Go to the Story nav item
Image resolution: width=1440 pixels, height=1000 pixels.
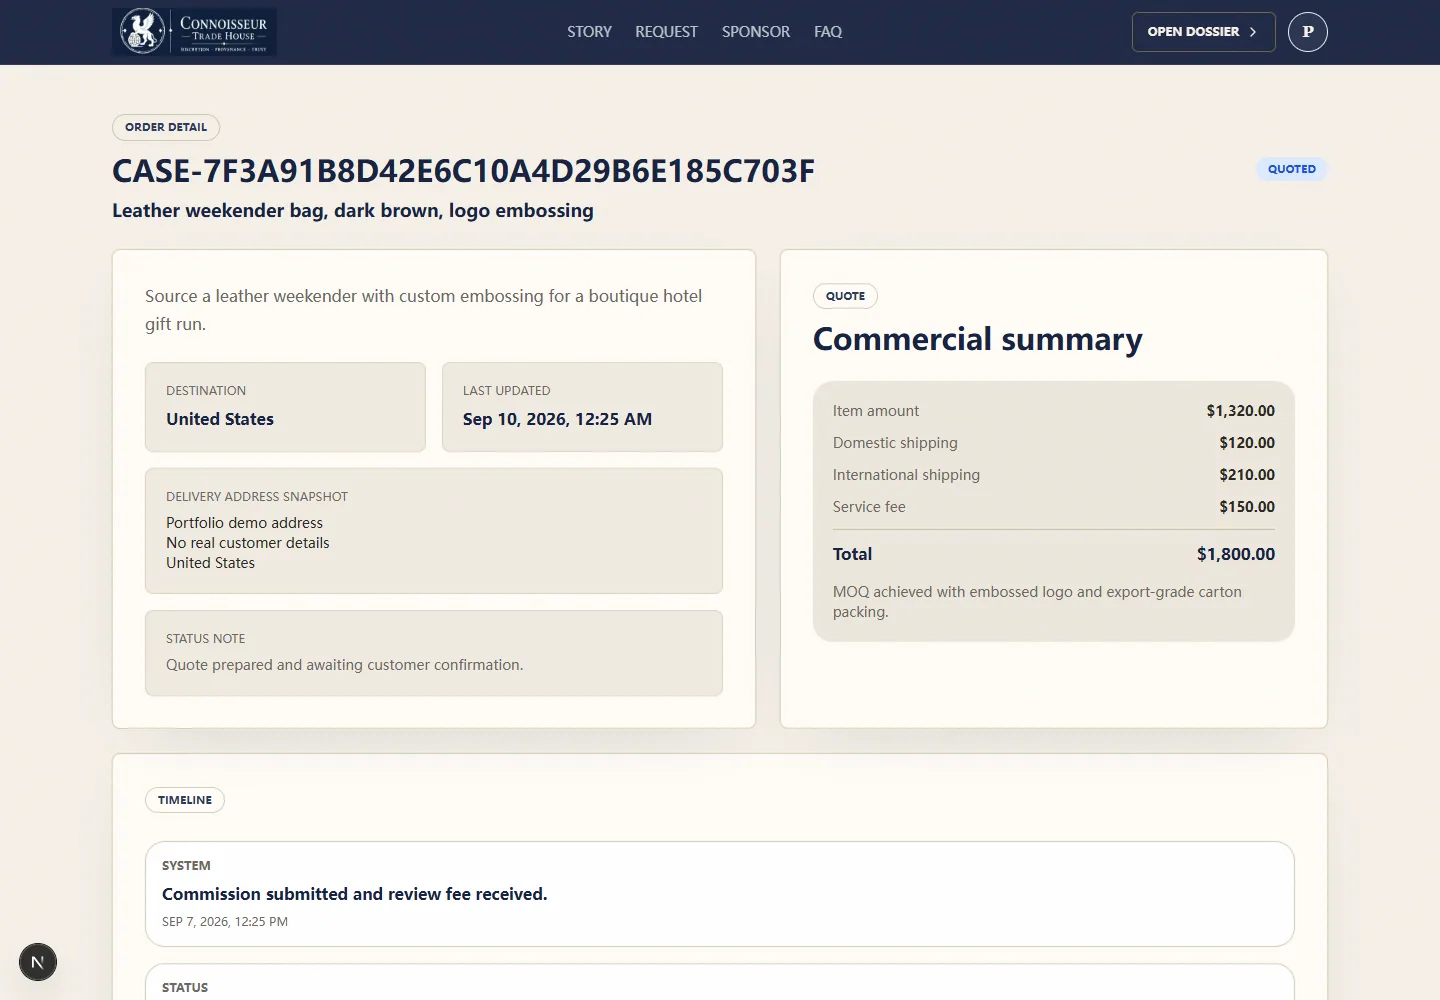[x=589, y=32]
